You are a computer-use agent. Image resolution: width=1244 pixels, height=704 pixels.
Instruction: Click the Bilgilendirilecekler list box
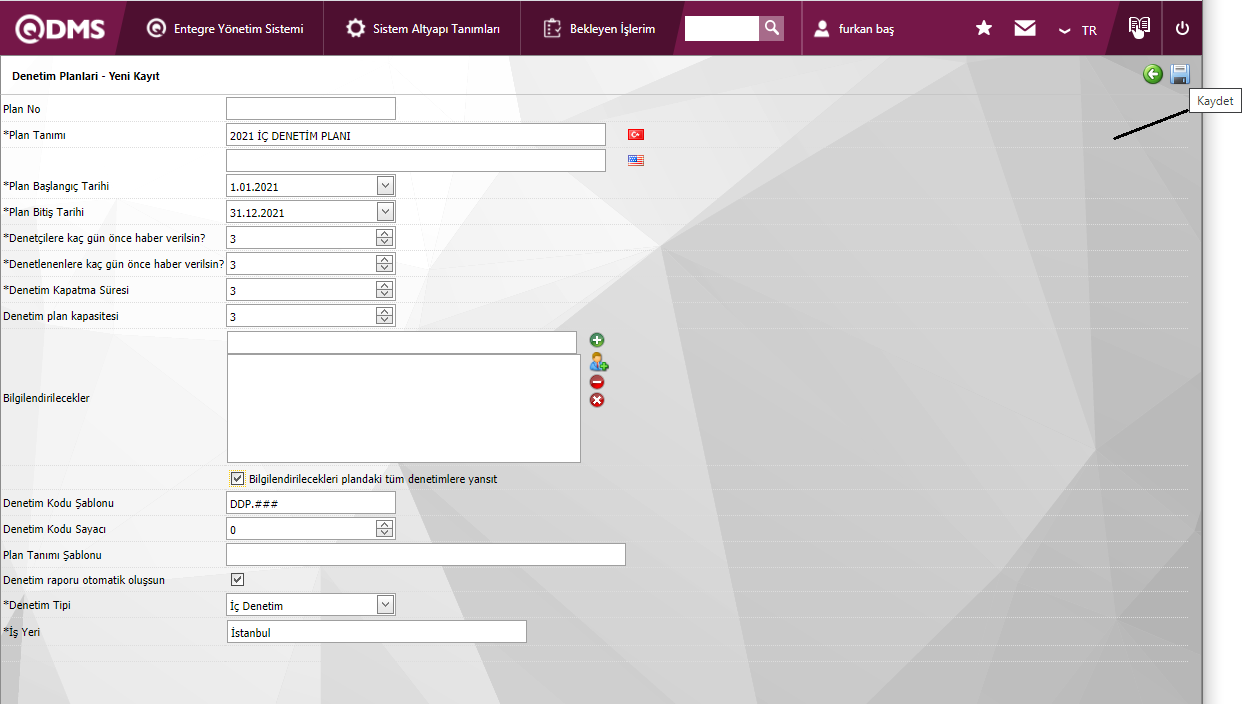[x=404, y=408]
